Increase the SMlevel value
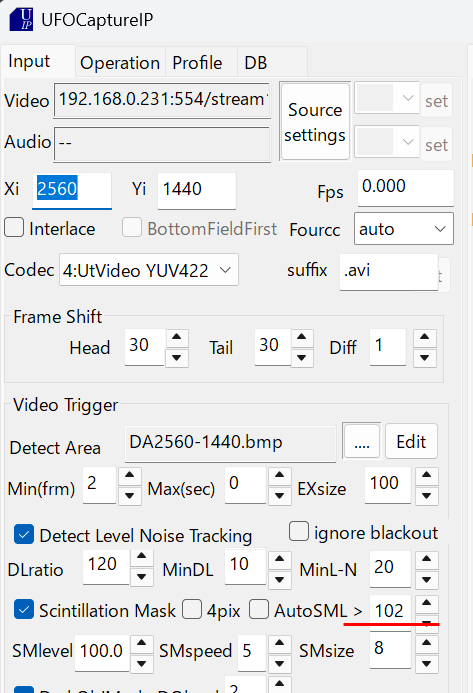 tap(141, 644)
